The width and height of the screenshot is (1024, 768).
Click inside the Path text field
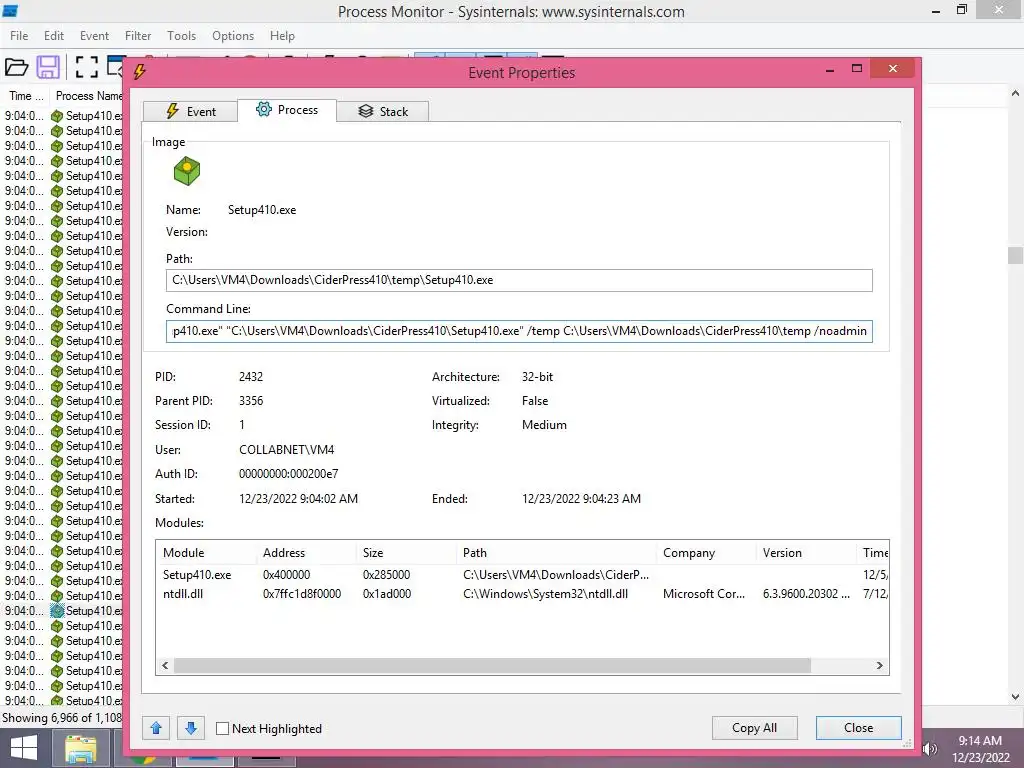pos(519,280)
